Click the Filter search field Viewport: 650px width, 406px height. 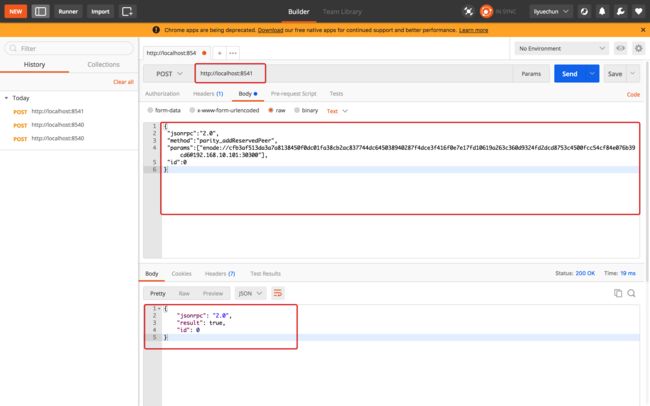[x=69, y=49]
